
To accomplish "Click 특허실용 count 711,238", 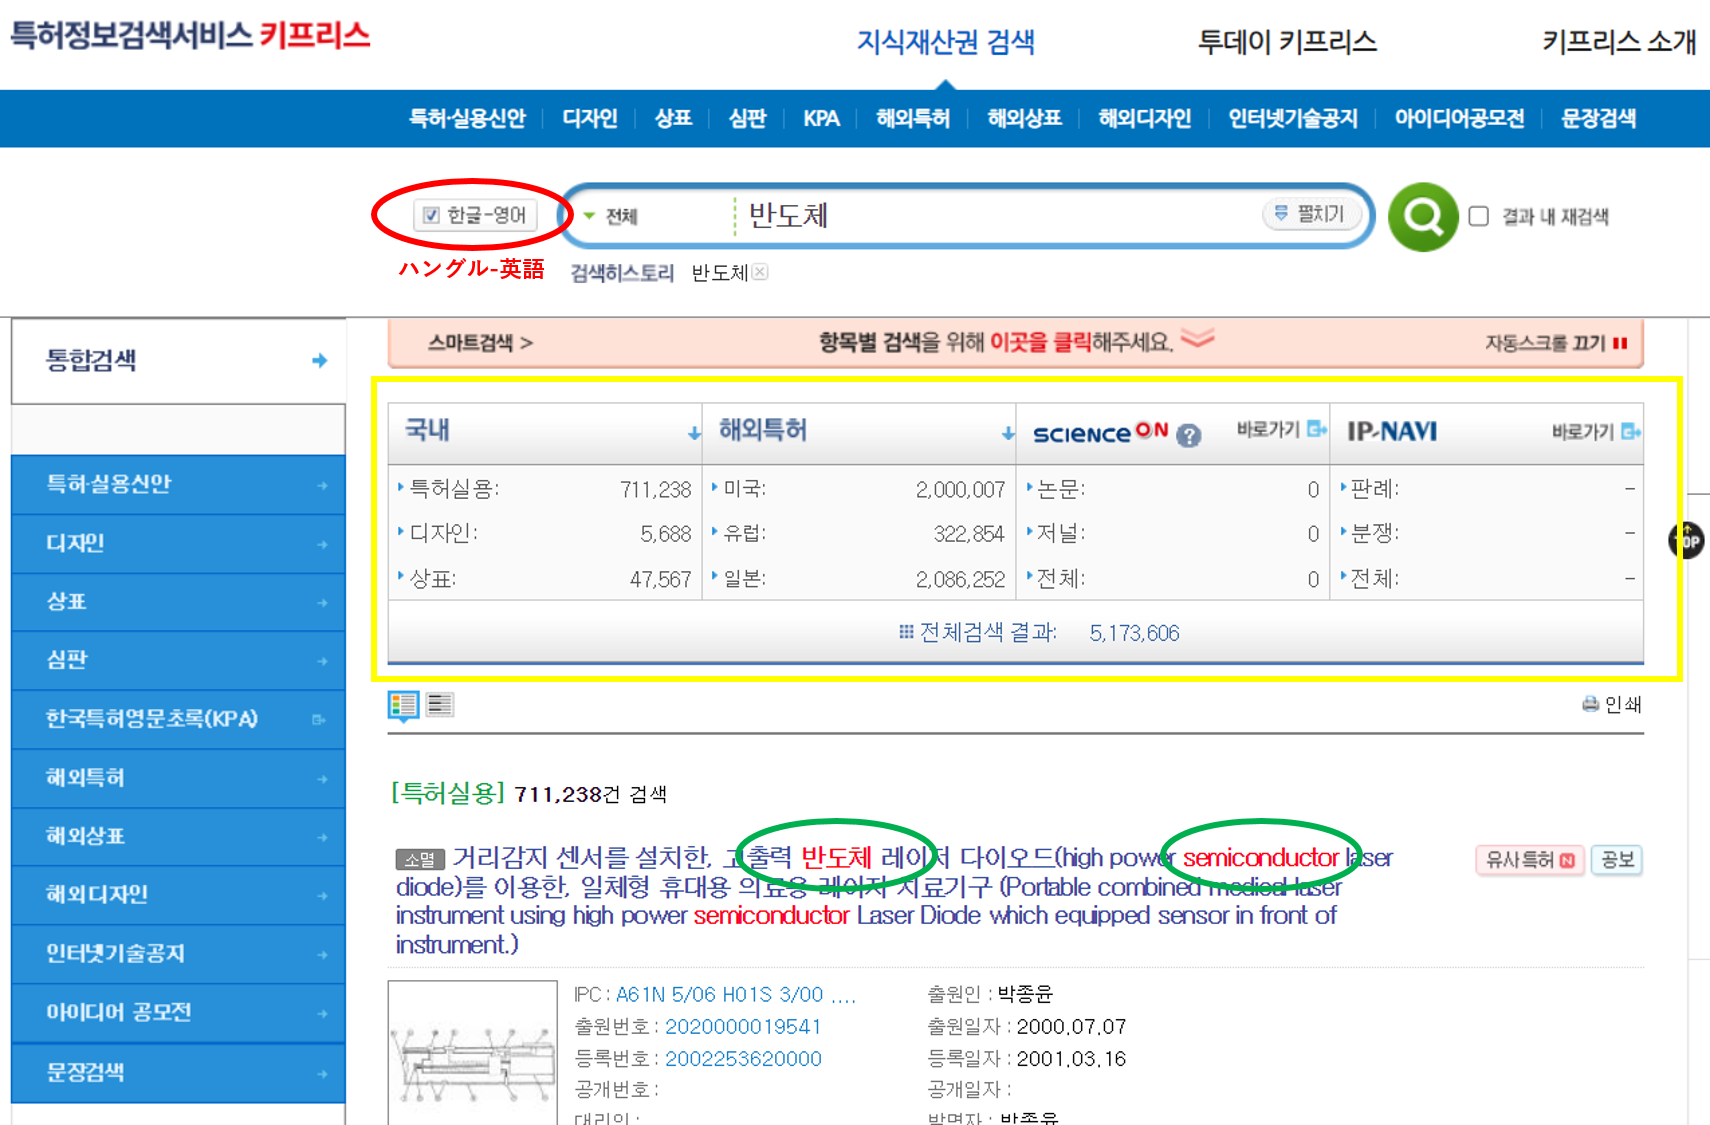I will pos(655,490).
